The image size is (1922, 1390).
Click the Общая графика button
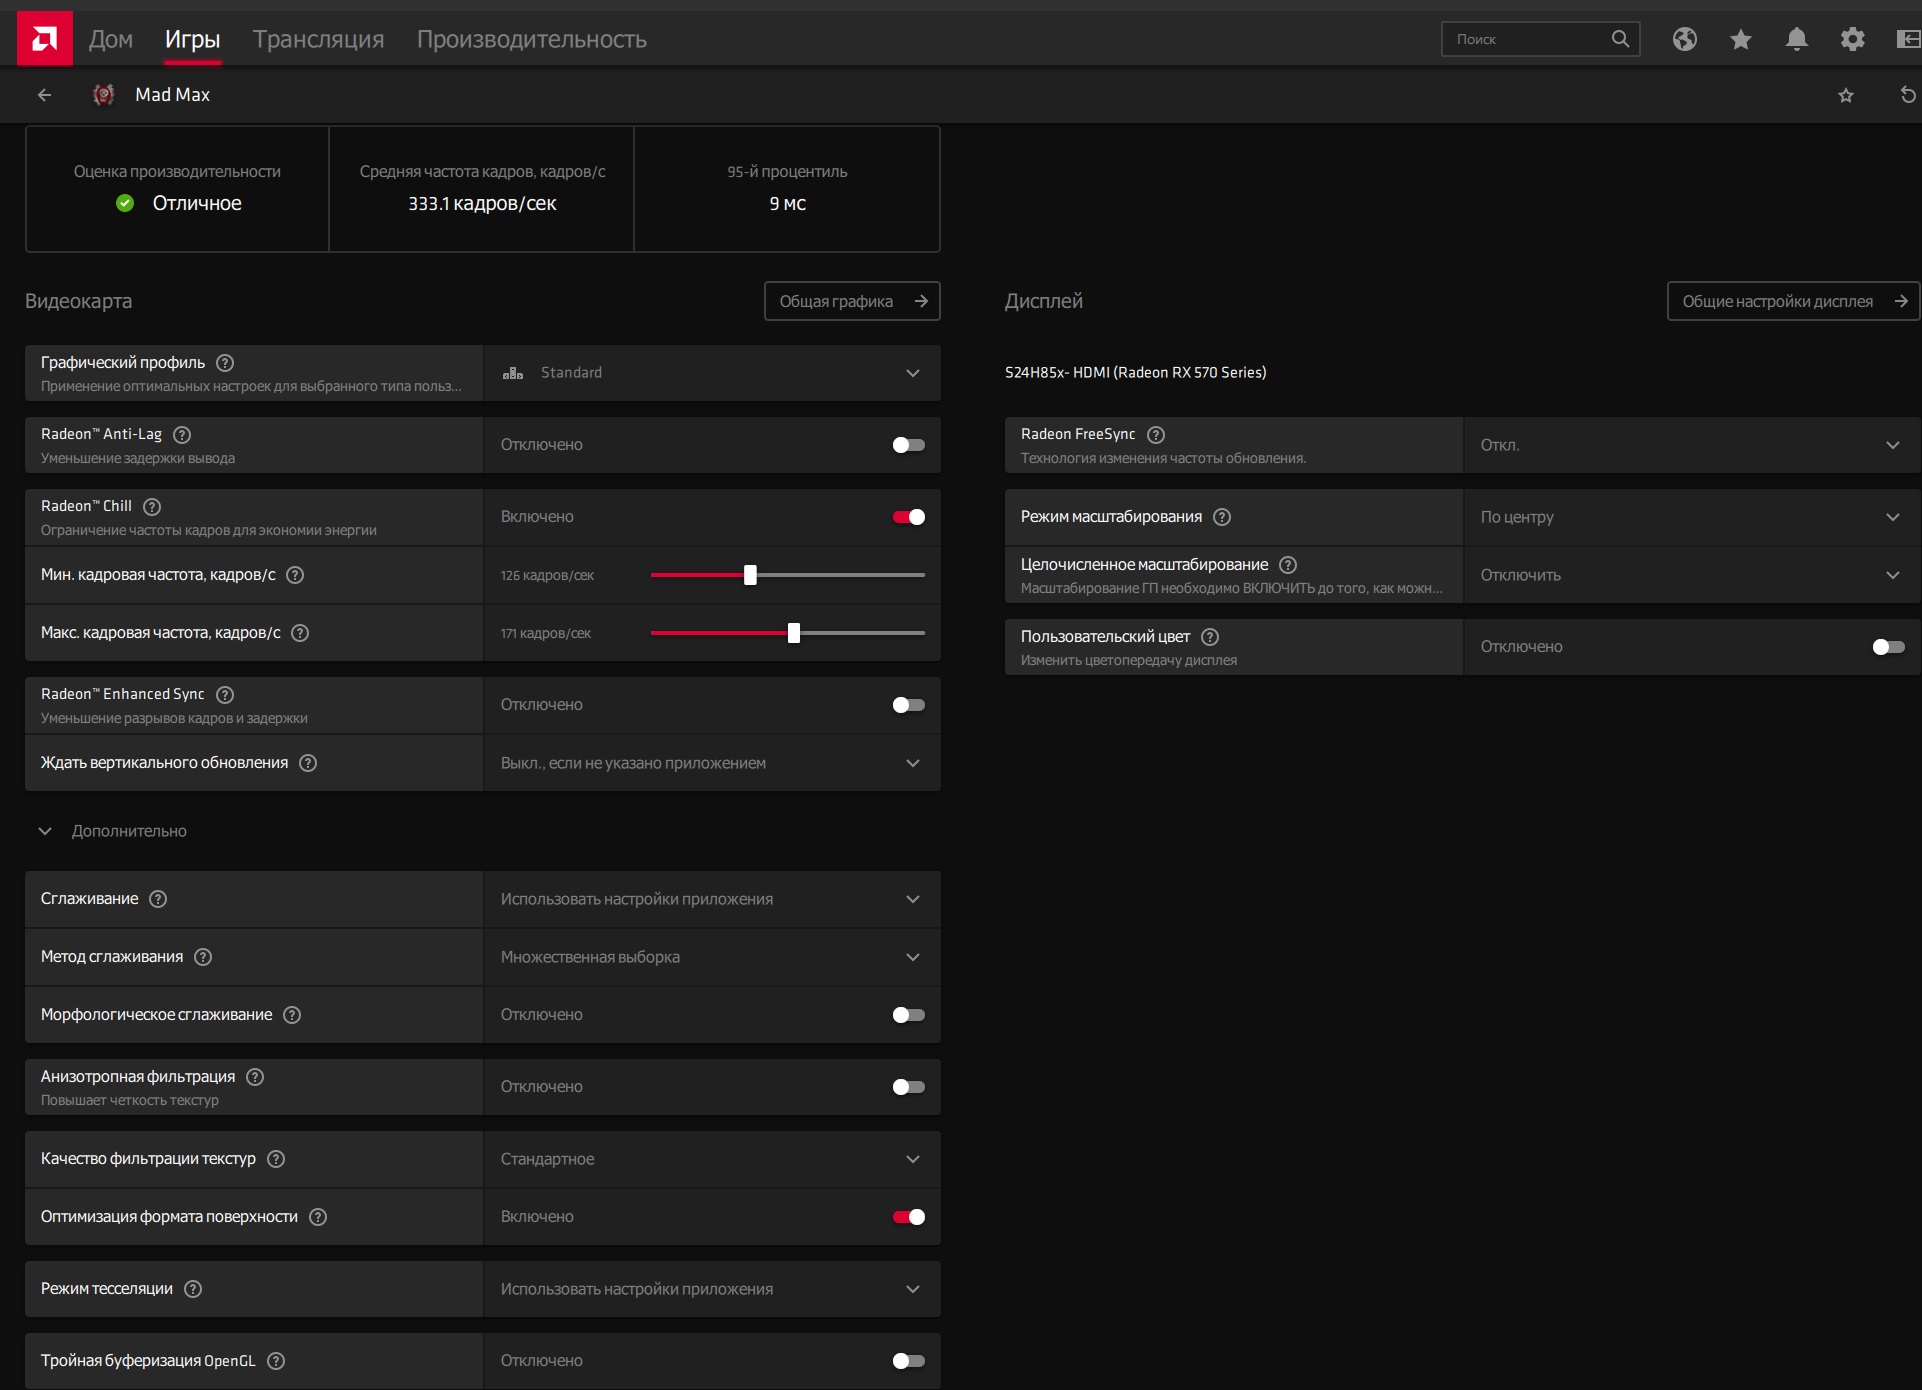(852, 301)
